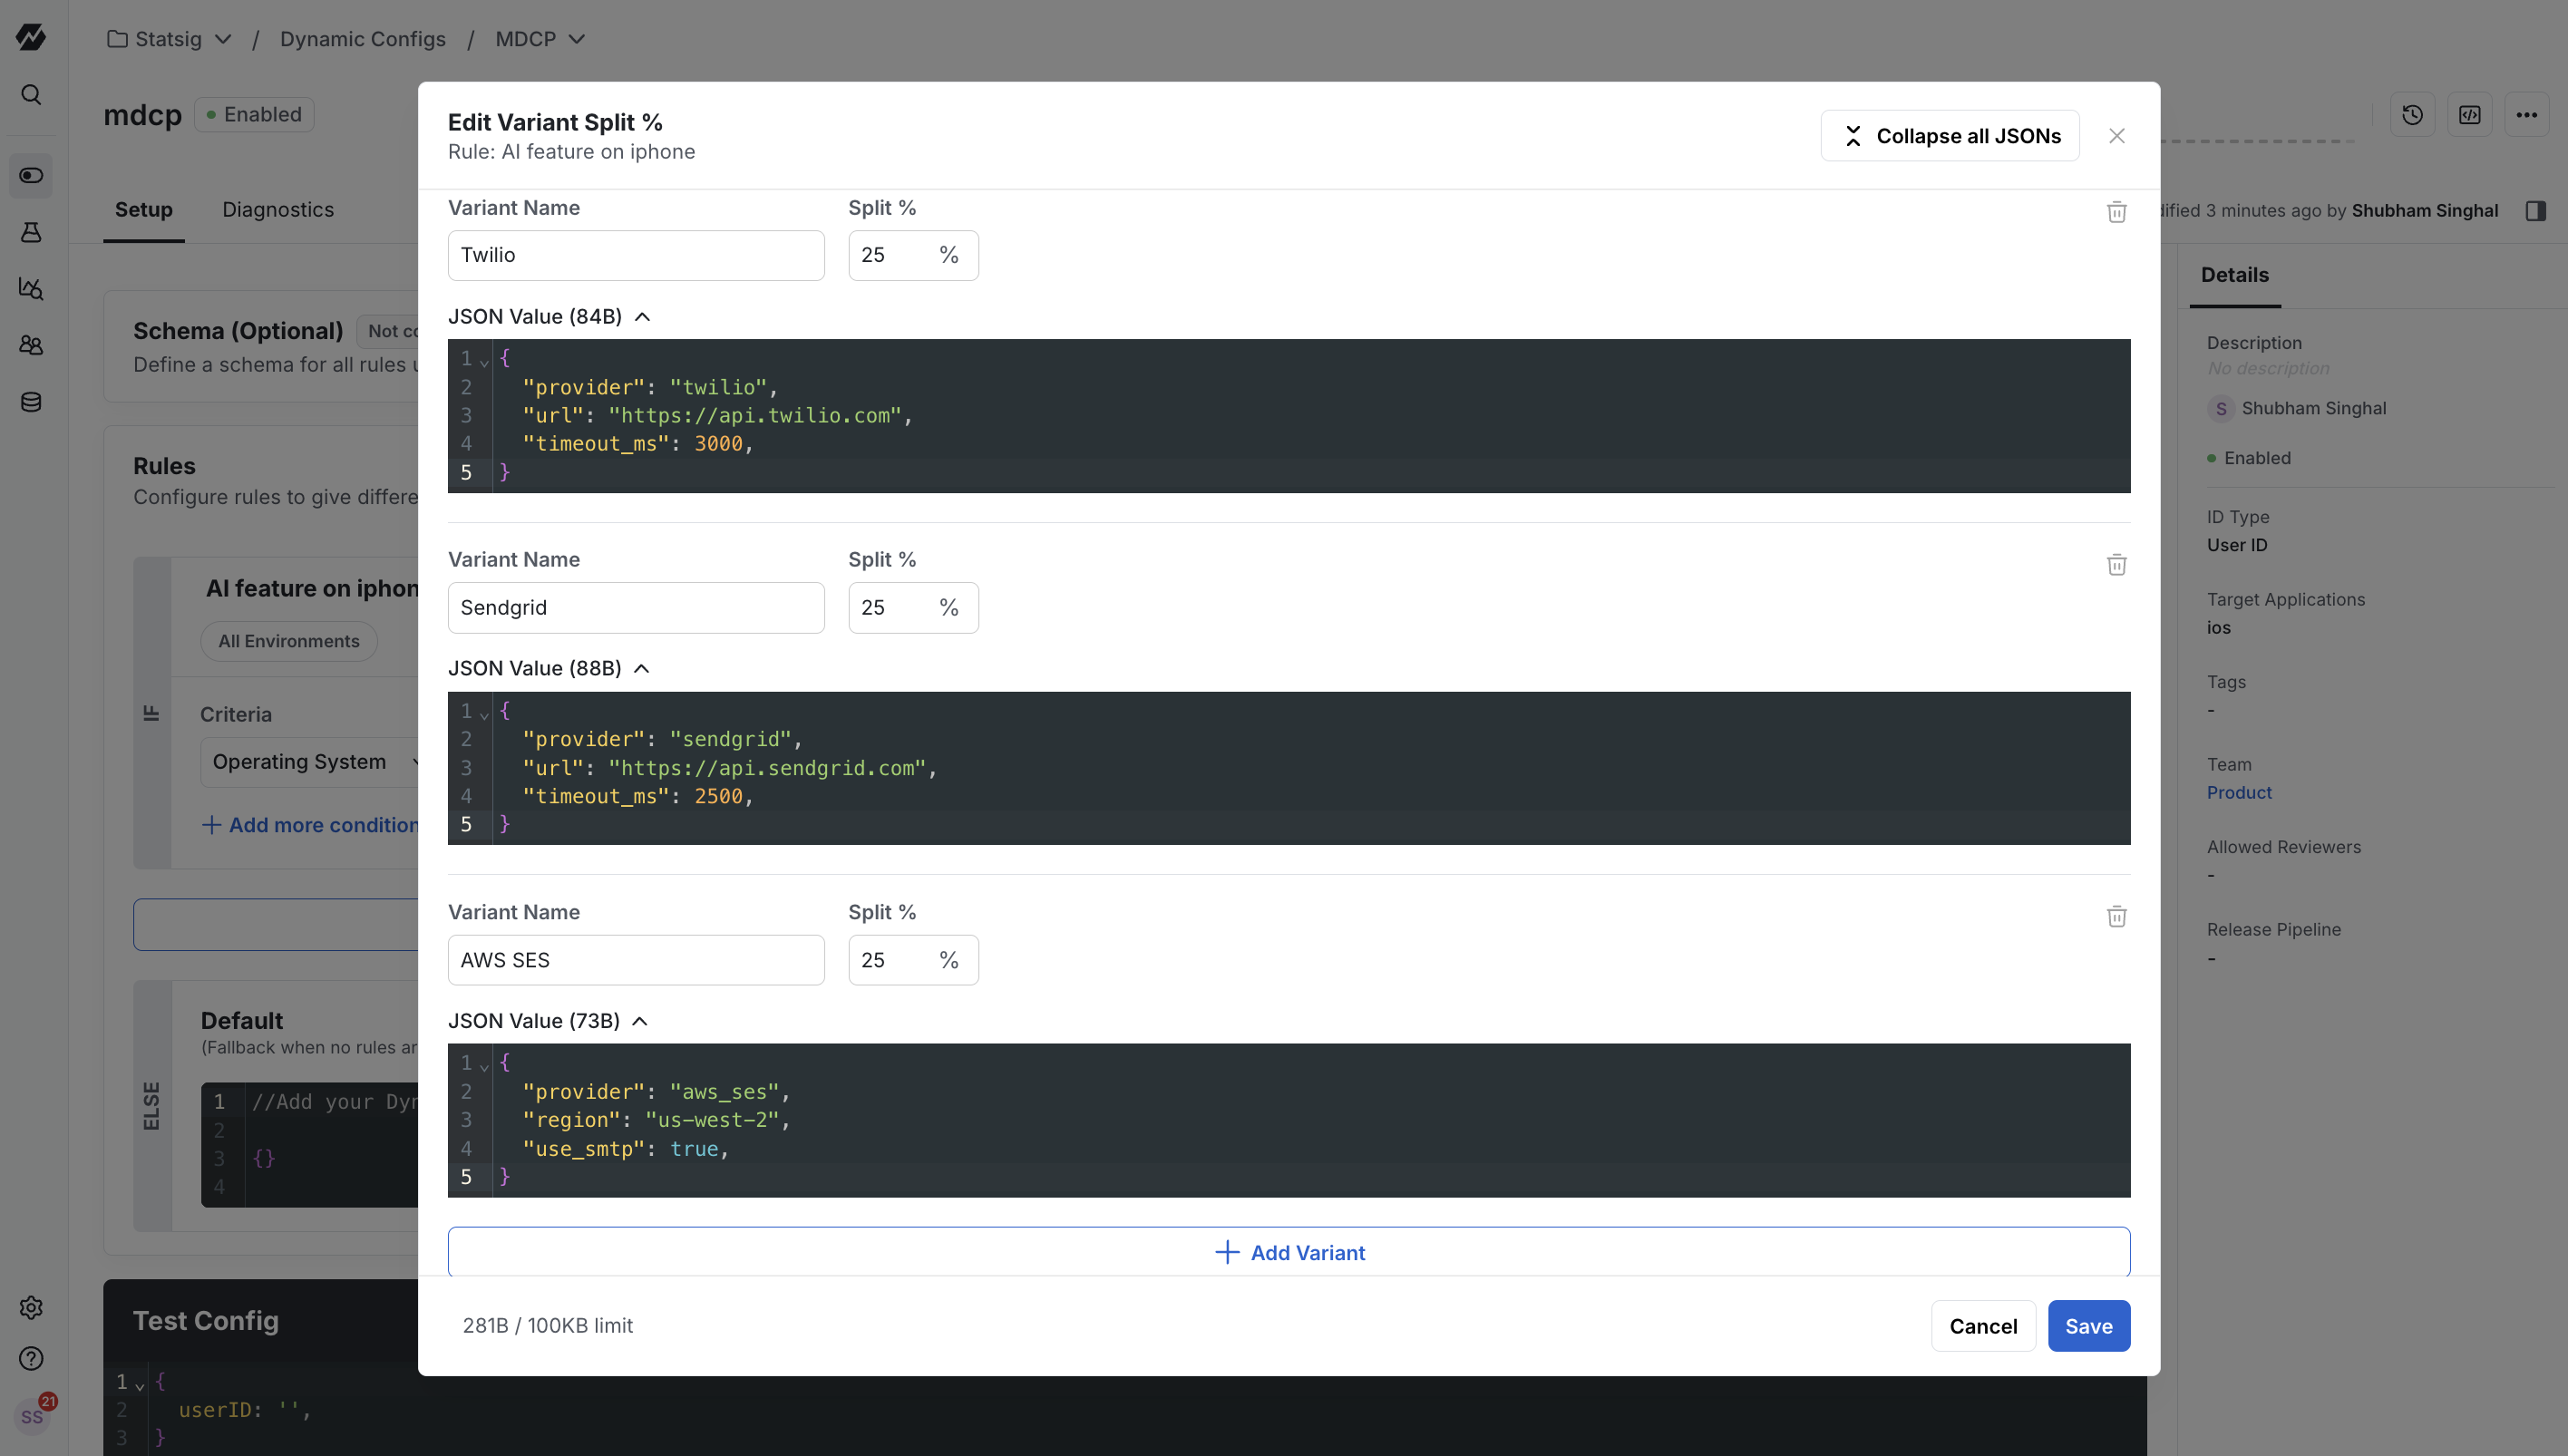Open the version history clock icon
Image resolution: width=2568 pixels, height=1456 pixels.
click(x=2413, y=115)
